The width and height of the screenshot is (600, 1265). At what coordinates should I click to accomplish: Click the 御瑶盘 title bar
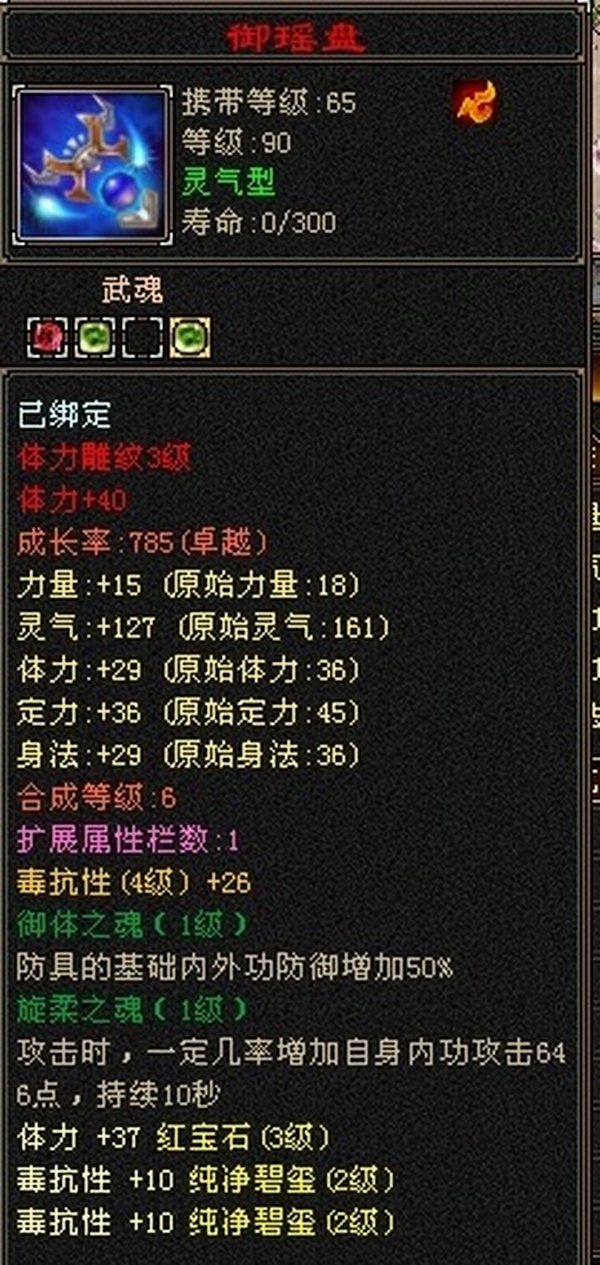[x=294, y=37]
